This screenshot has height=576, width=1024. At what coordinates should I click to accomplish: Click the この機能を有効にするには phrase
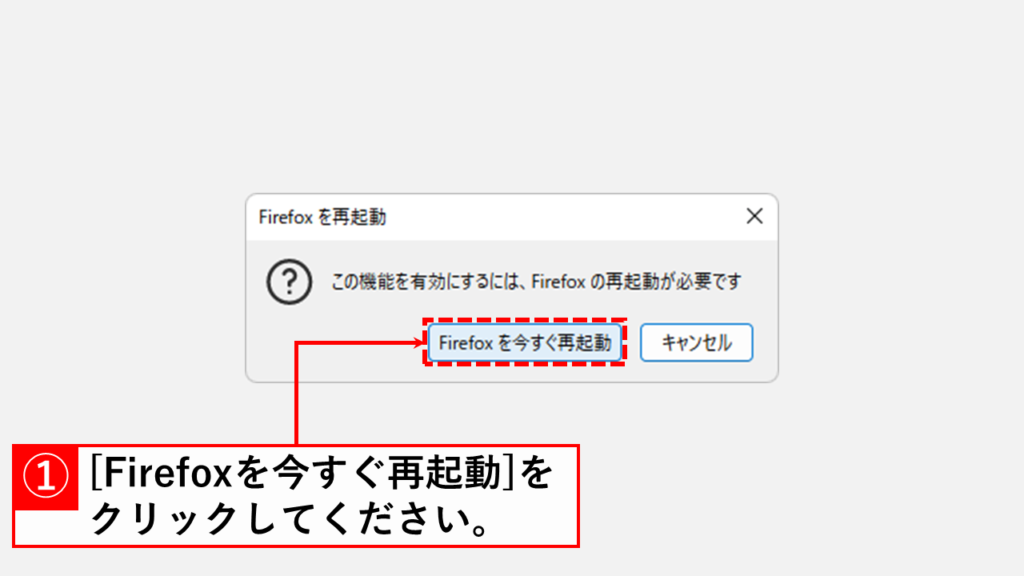[425, 281]
